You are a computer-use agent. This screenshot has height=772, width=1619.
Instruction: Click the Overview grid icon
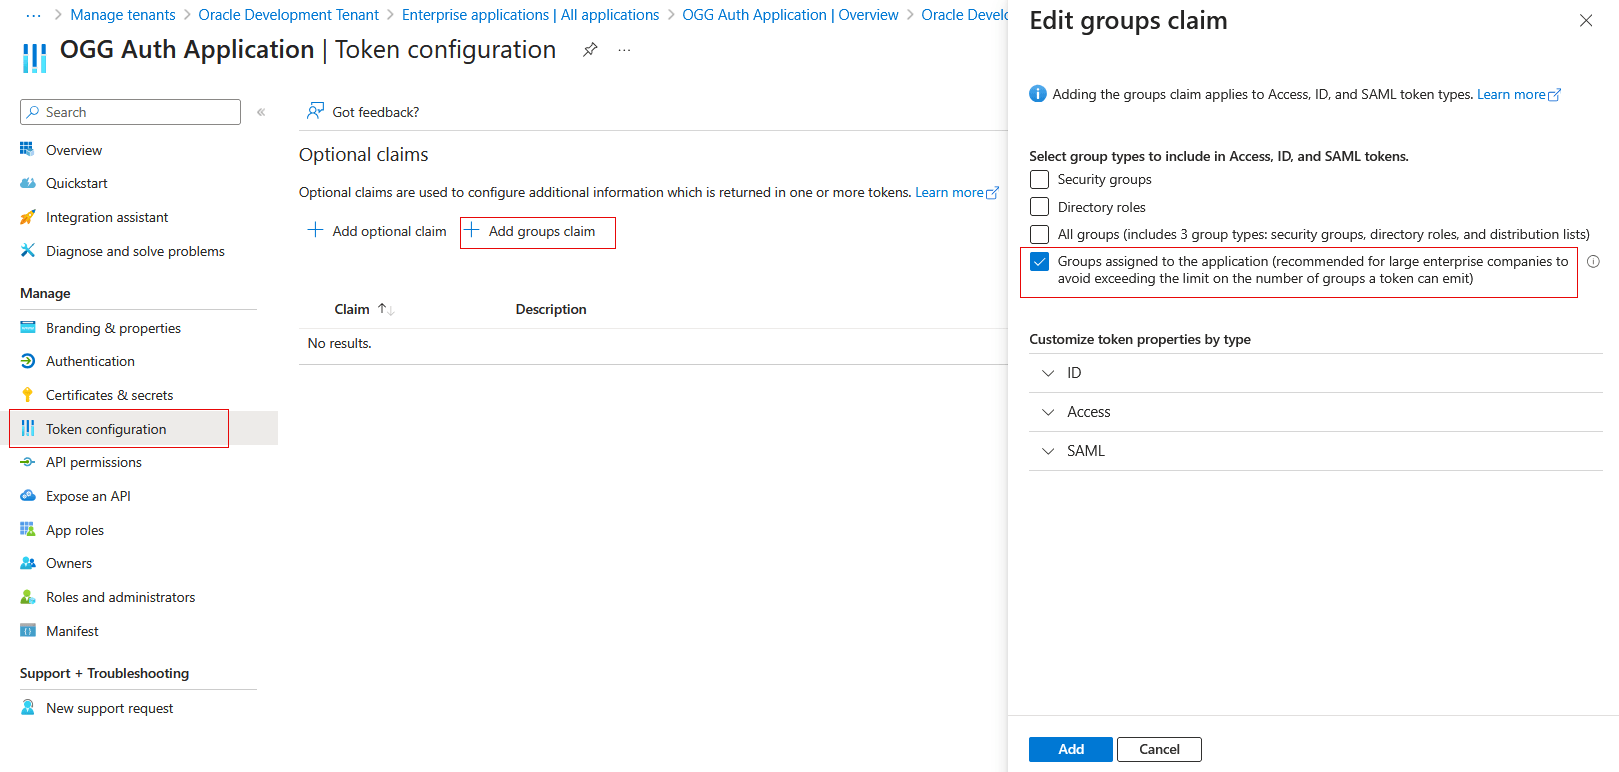point(28,150)
